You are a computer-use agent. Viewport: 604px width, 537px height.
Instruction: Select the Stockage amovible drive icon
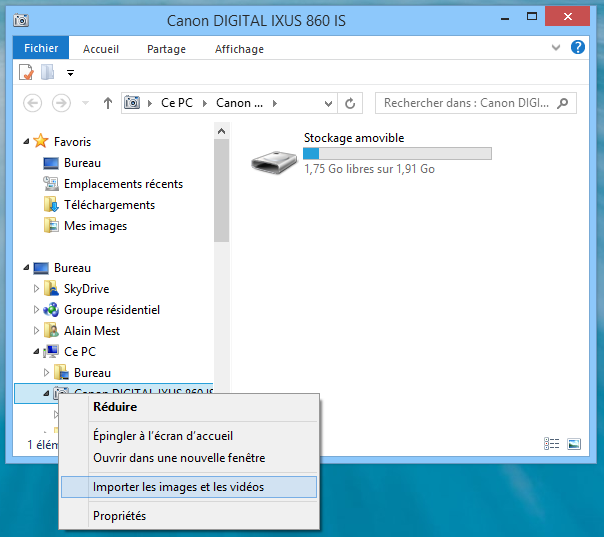(x=274, y=162)
